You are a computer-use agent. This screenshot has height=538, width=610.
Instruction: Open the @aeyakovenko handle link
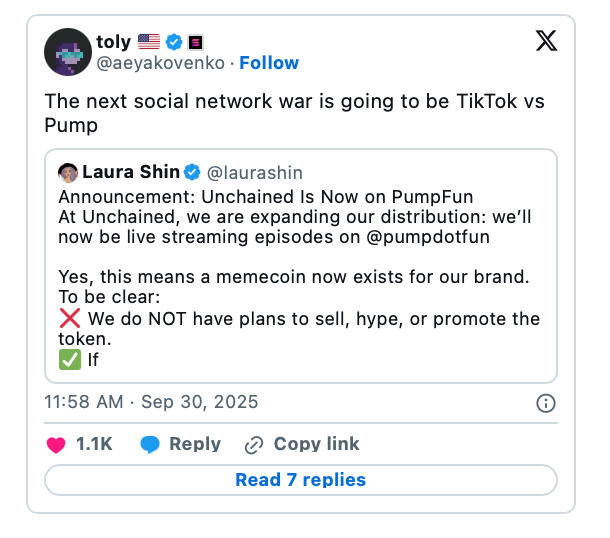(x=162, y=63)
